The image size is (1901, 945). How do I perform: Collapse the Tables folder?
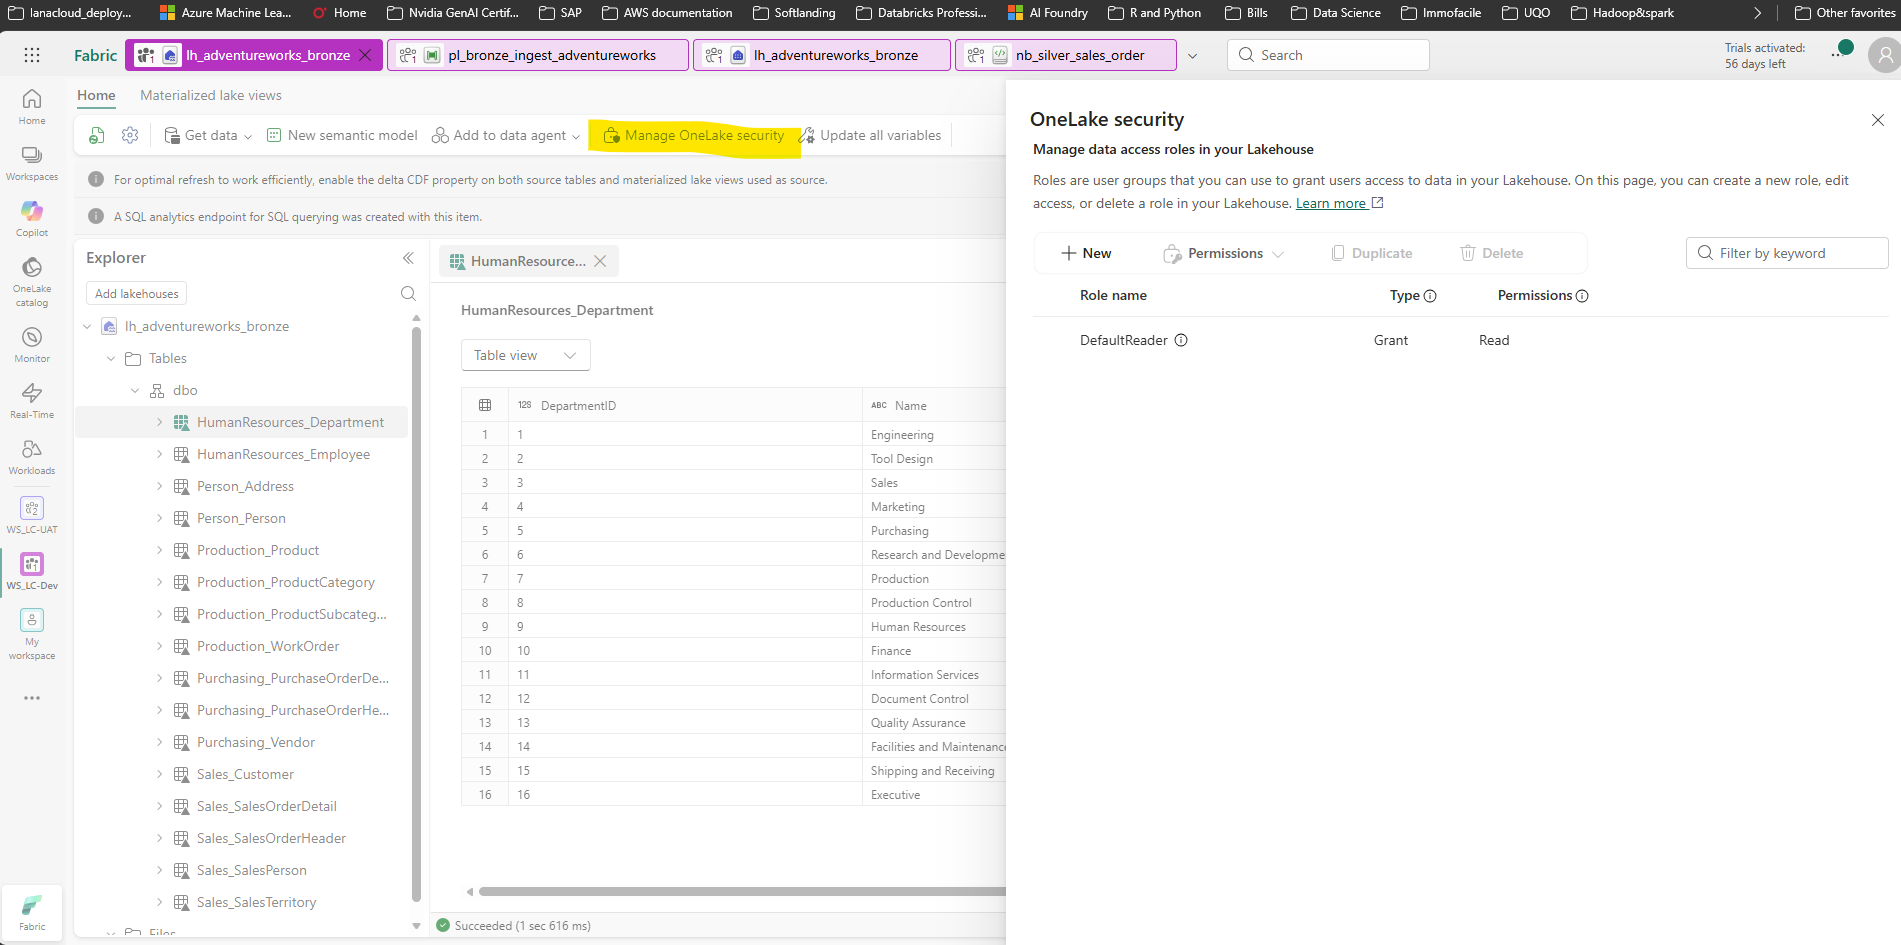[x=111, y=358]
